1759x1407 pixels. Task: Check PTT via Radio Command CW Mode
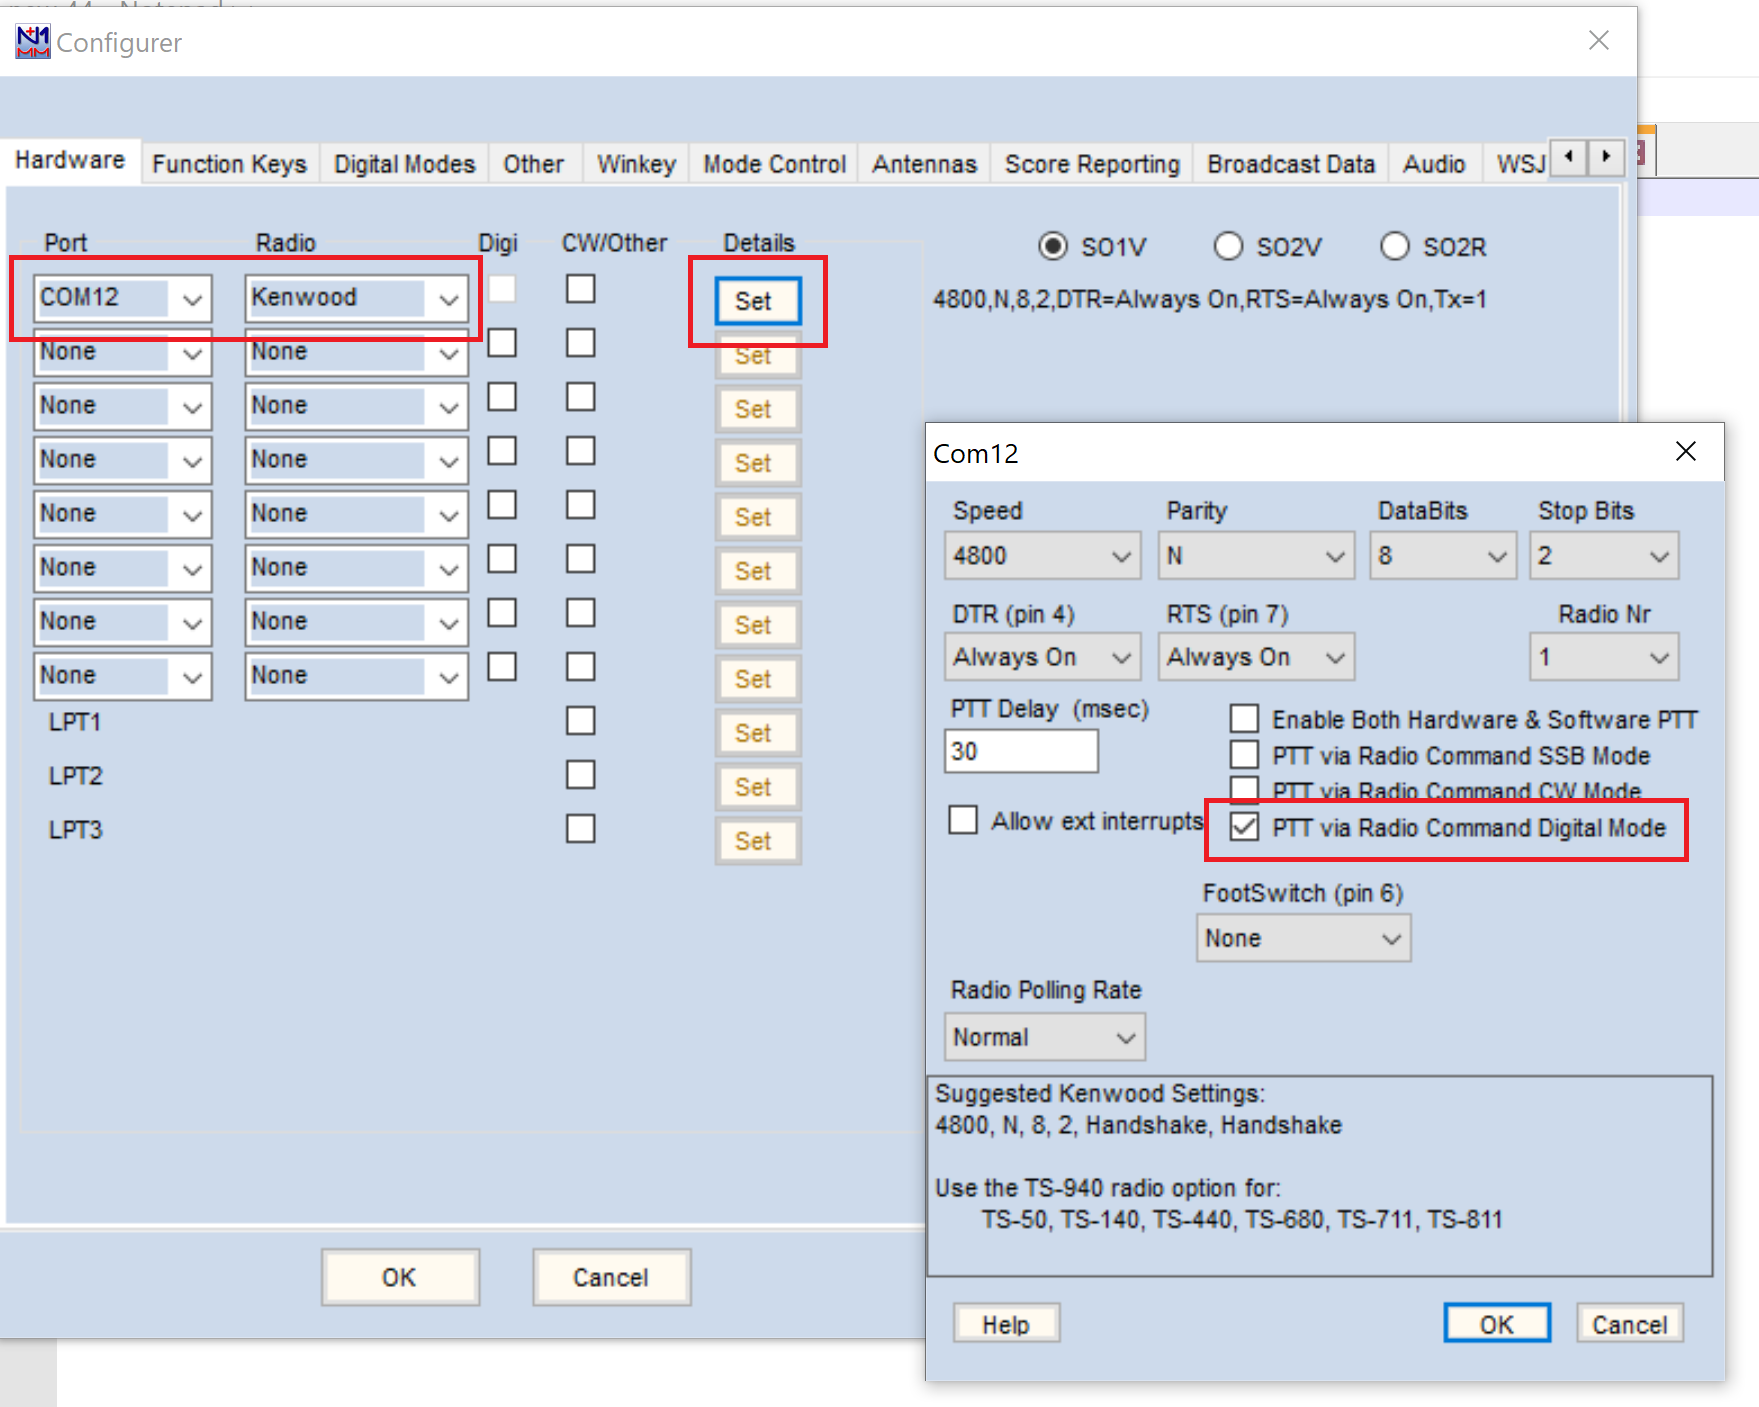coord(1244,789)
